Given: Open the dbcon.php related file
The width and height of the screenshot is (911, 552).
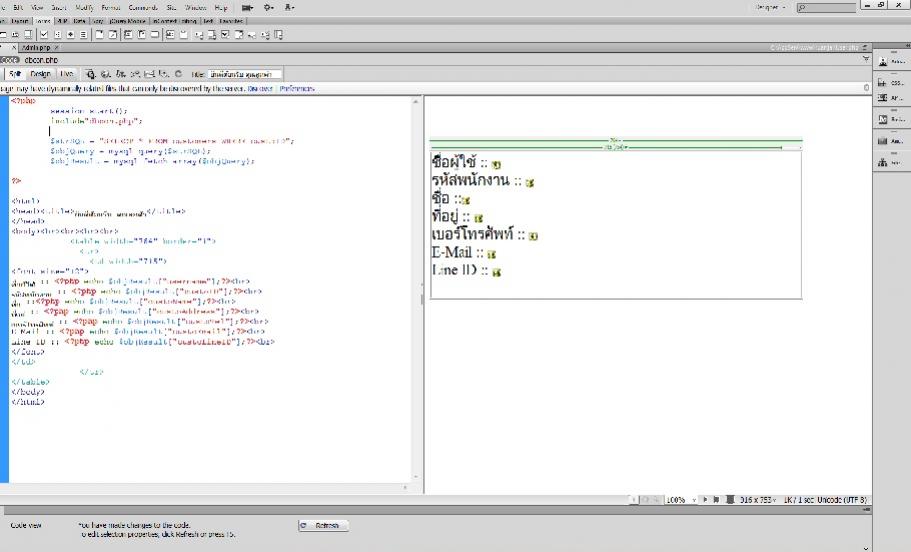Looking at the screenshot, I should [x=41, y=59].
